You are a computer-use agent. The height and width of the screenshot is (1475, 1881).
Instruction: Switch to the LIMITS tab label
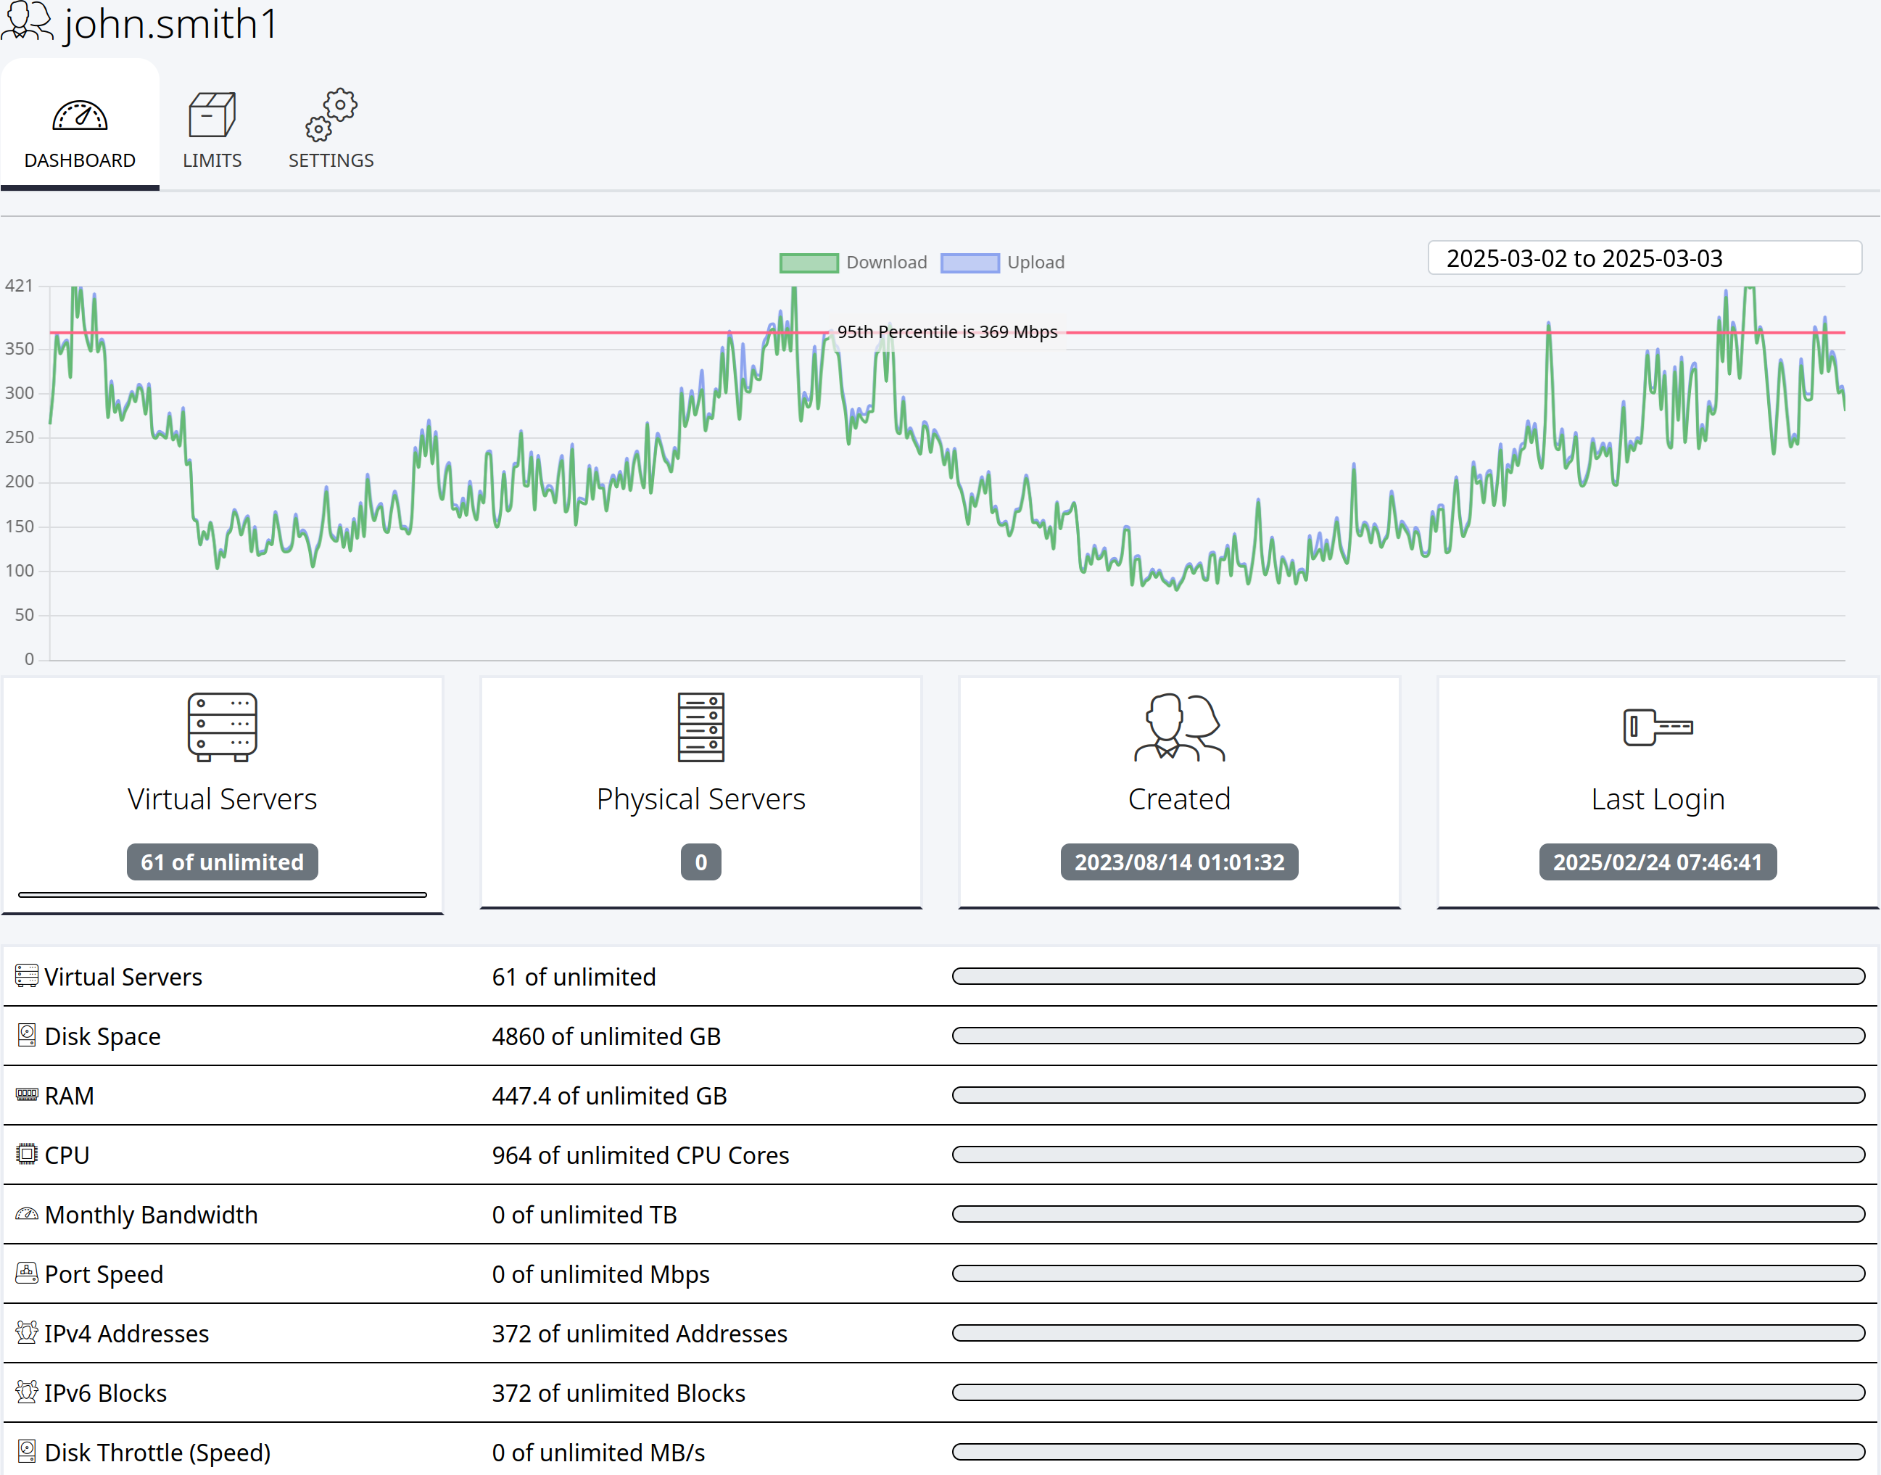pos(212,160)
